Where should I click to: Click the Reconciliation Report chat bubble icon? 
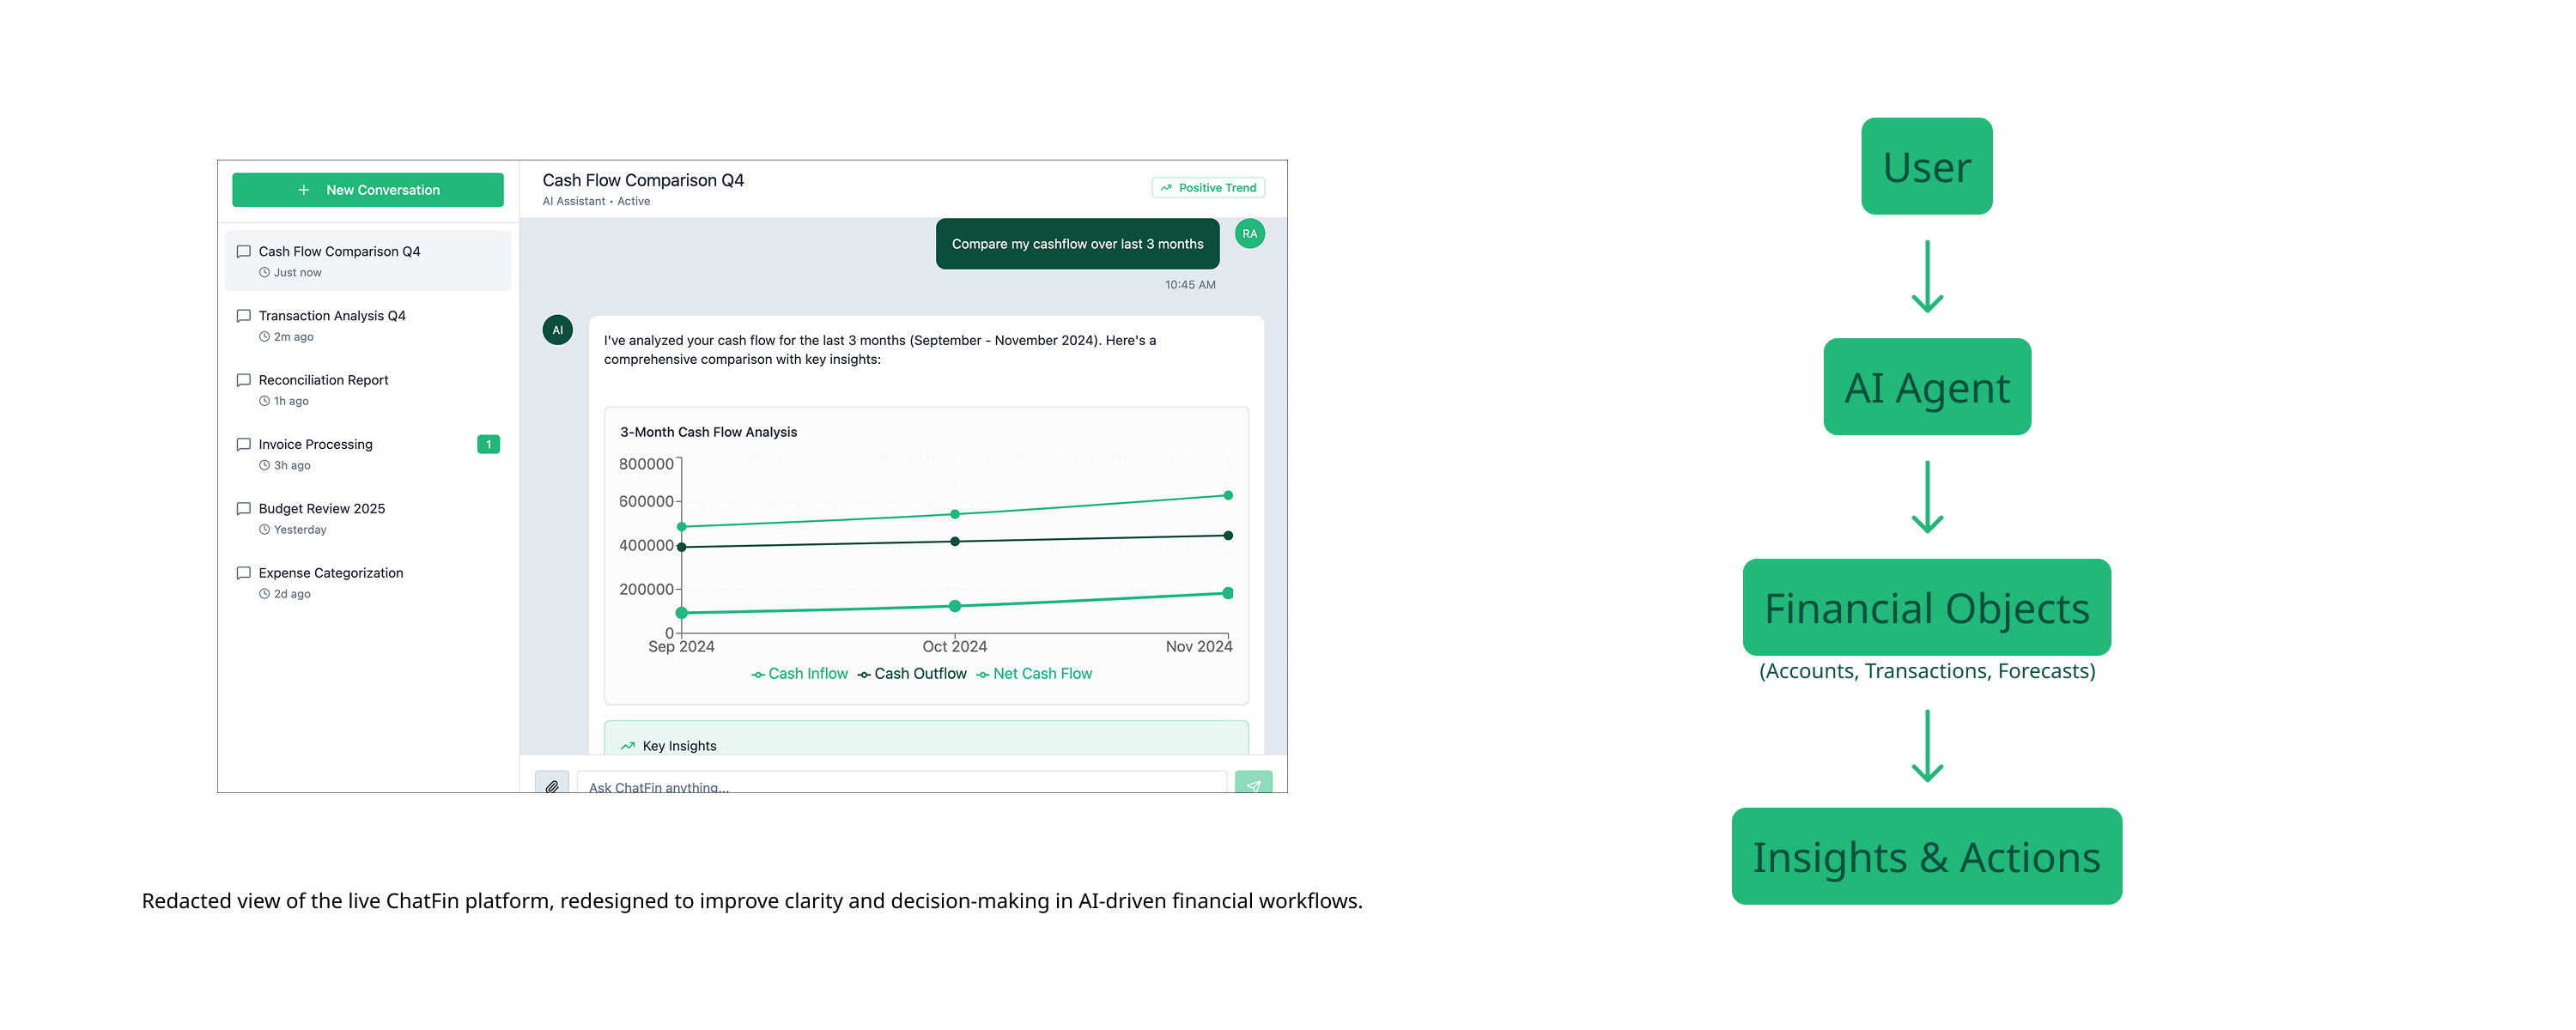click(x=243, y=380)
